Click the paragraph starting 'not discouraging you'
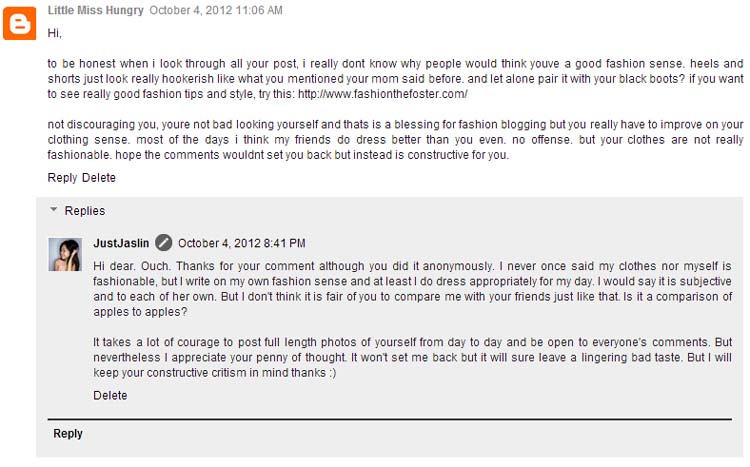 (395, 140)
